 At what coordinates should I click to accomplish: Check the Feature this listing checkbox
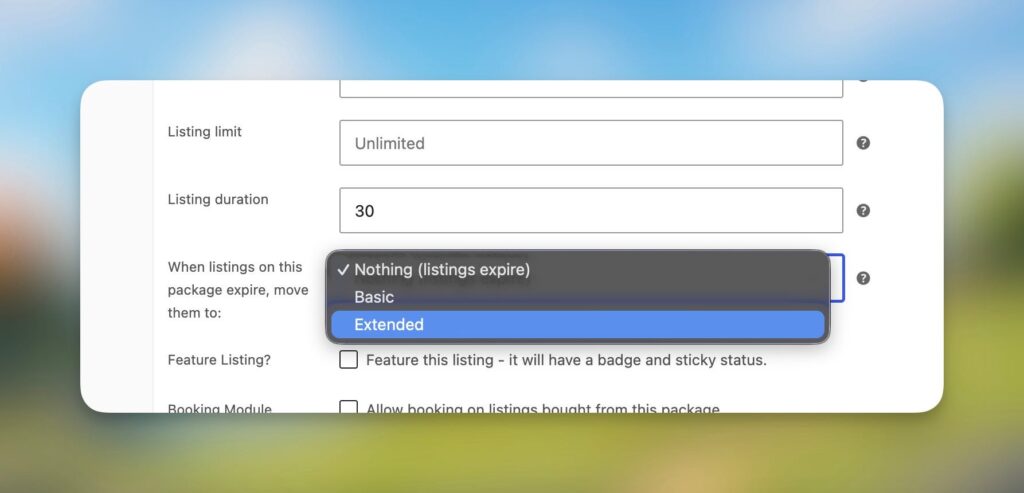pyautogui.click(x=349, y=360)
